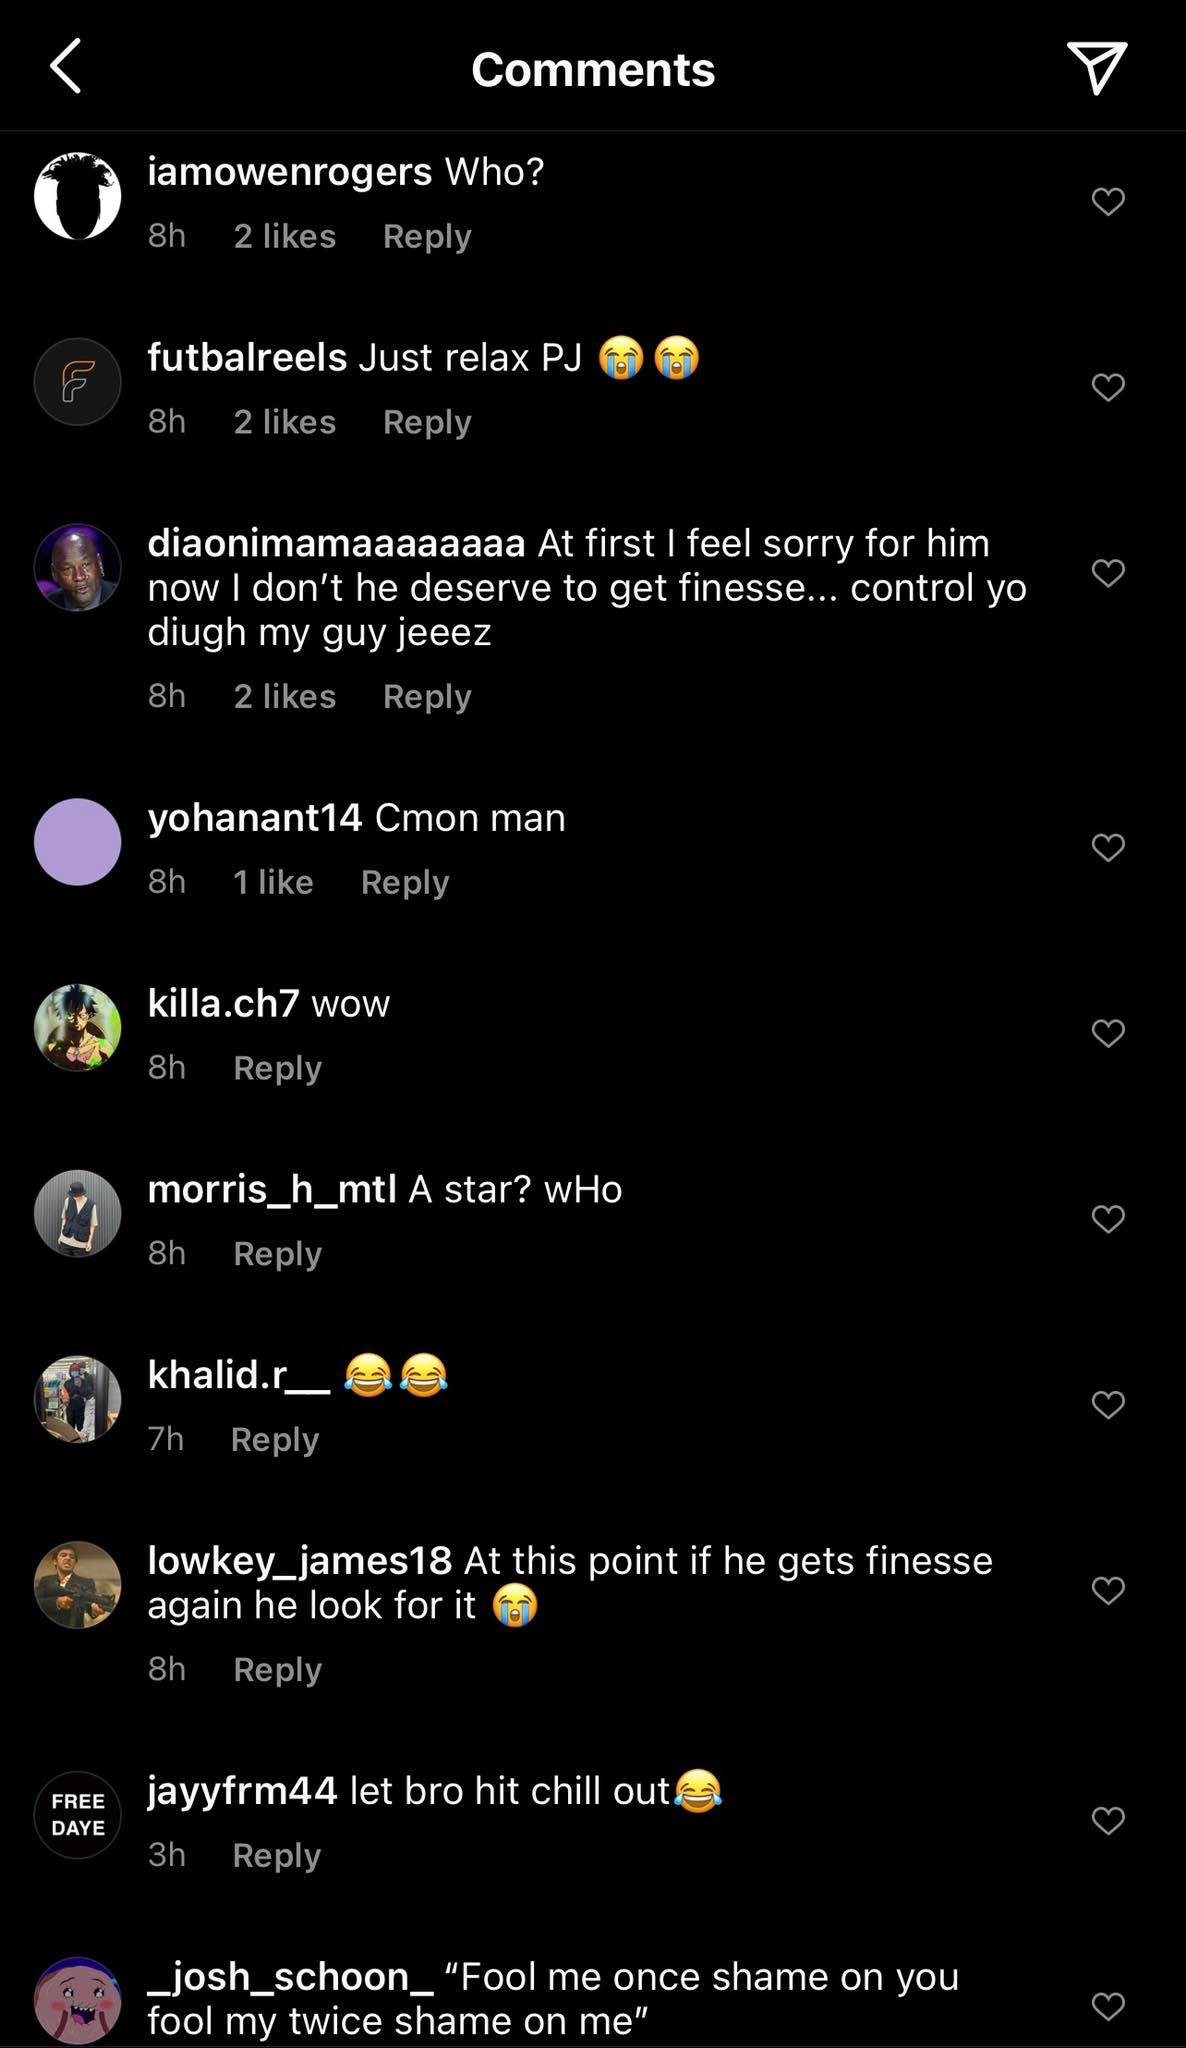The image size is (1186, 2048).
Task: Heart the comment by diaonimamaaaaaaa
Action: [1108, 573]
